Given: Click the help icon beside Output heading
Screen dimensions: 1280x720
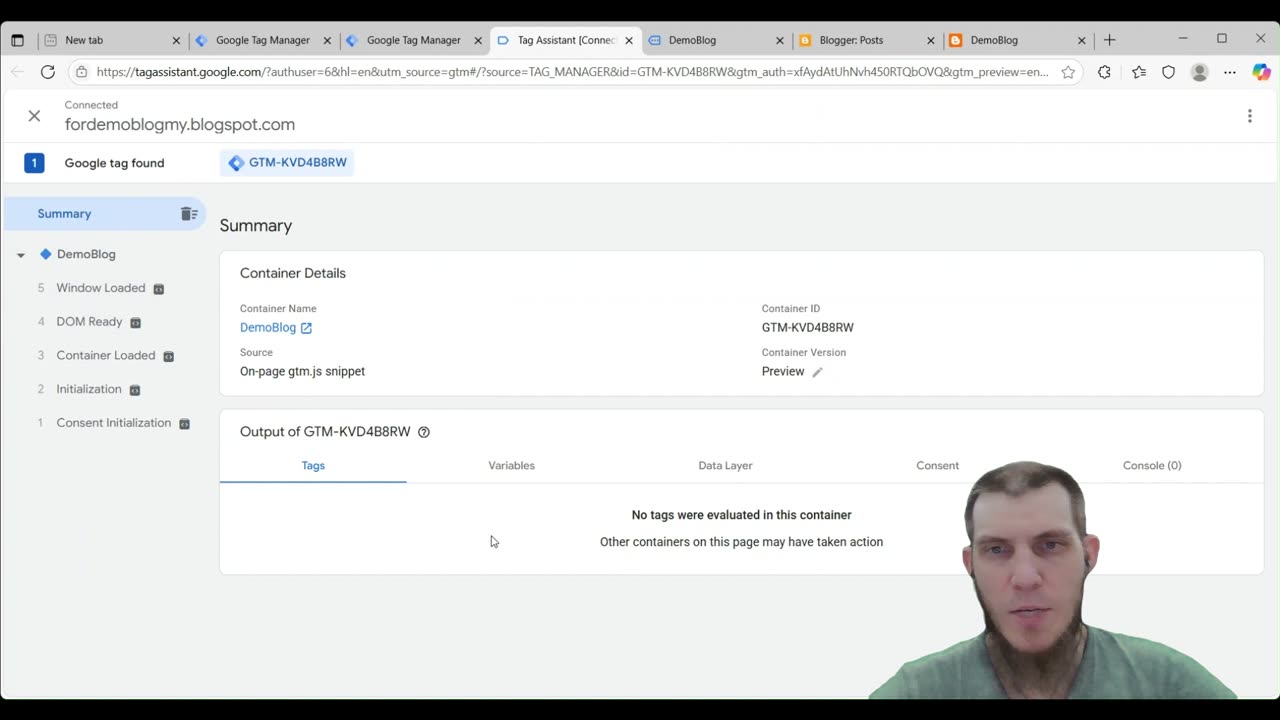Looking at the screenshot, I should 424,432.
